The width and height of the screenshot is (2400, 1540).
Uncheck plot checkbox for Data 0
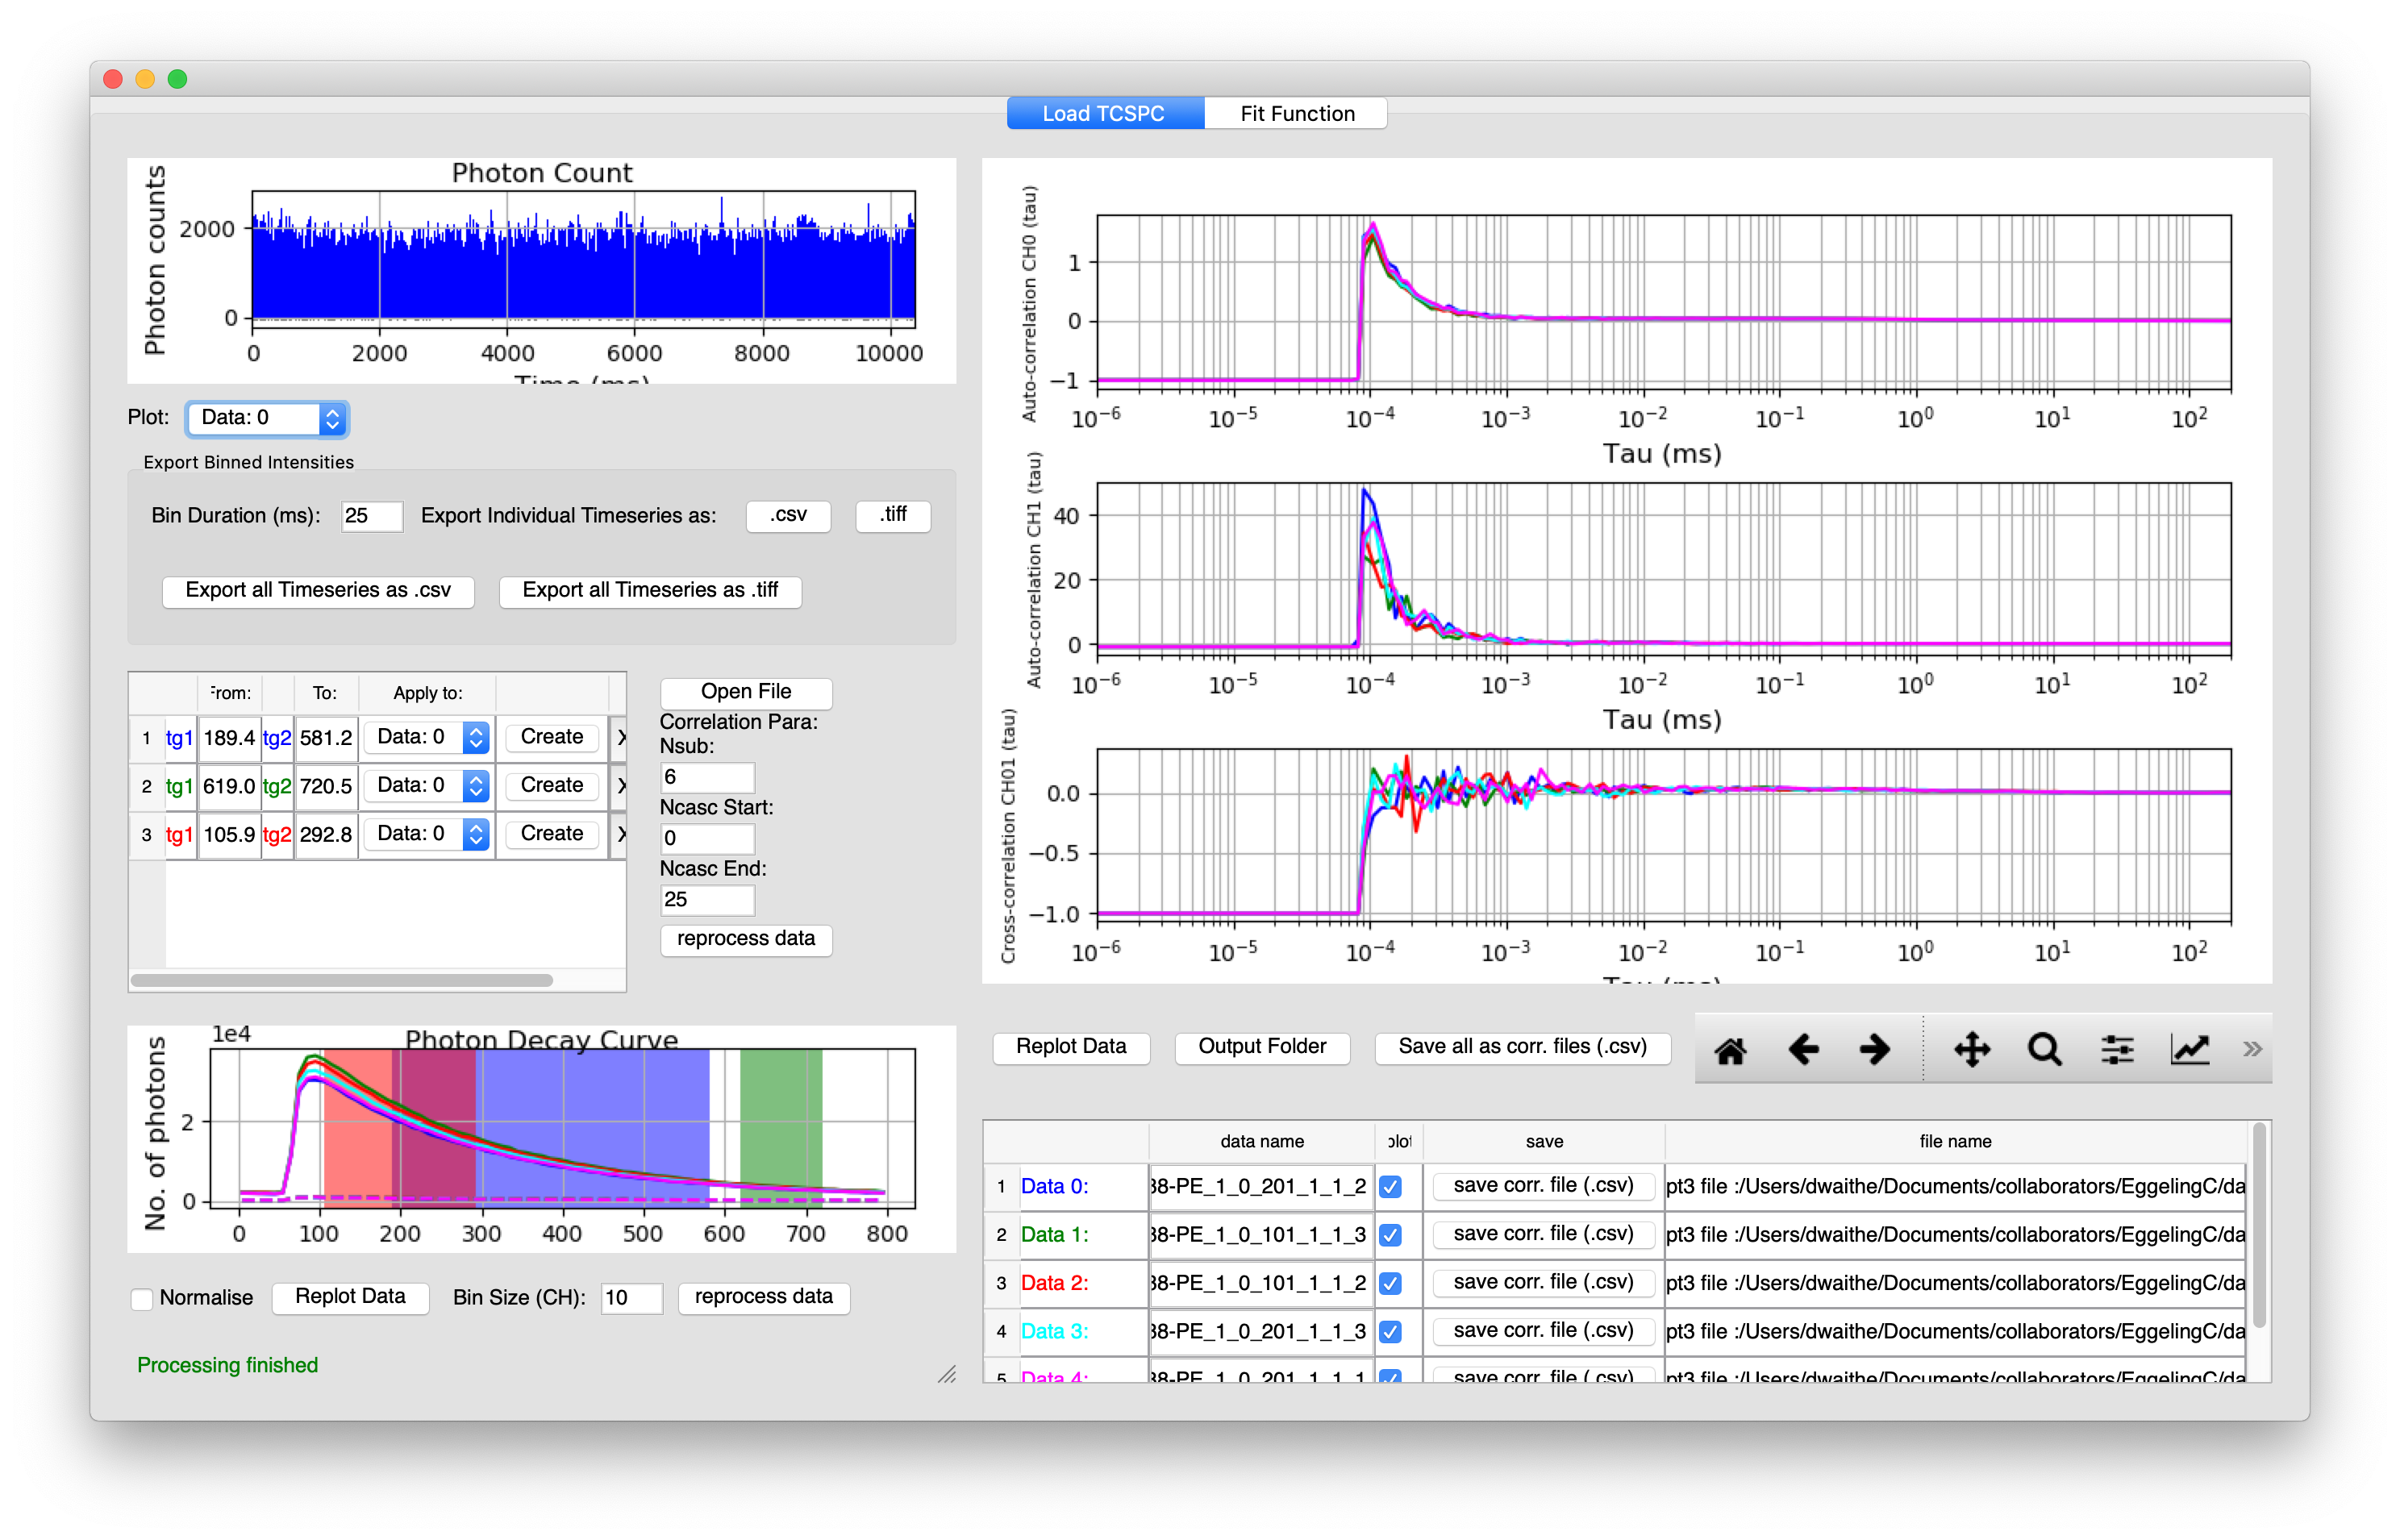[x=1390, y=1187]
